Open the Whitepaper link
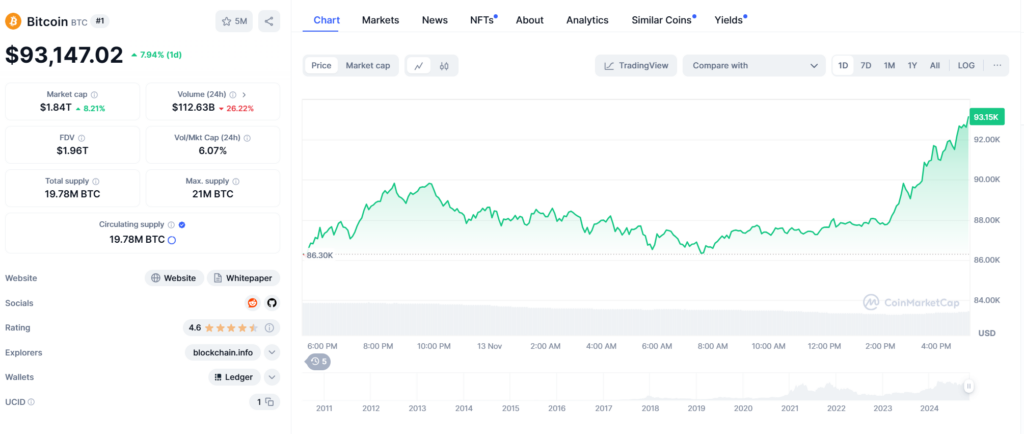1024x434 pixels. (x=244, y=278)
